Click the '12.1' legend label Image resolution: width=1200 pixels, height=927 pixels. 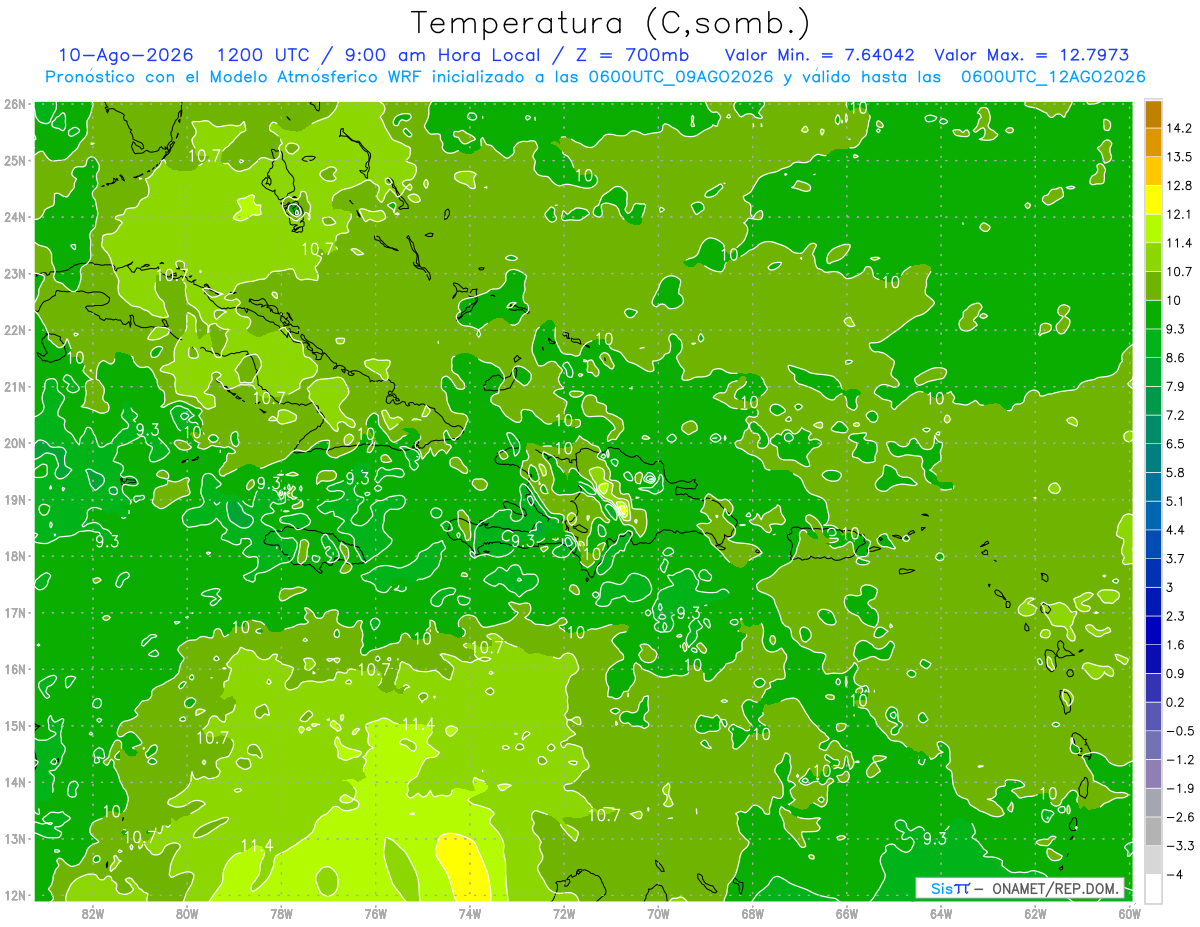click(x=1181, y=214)
